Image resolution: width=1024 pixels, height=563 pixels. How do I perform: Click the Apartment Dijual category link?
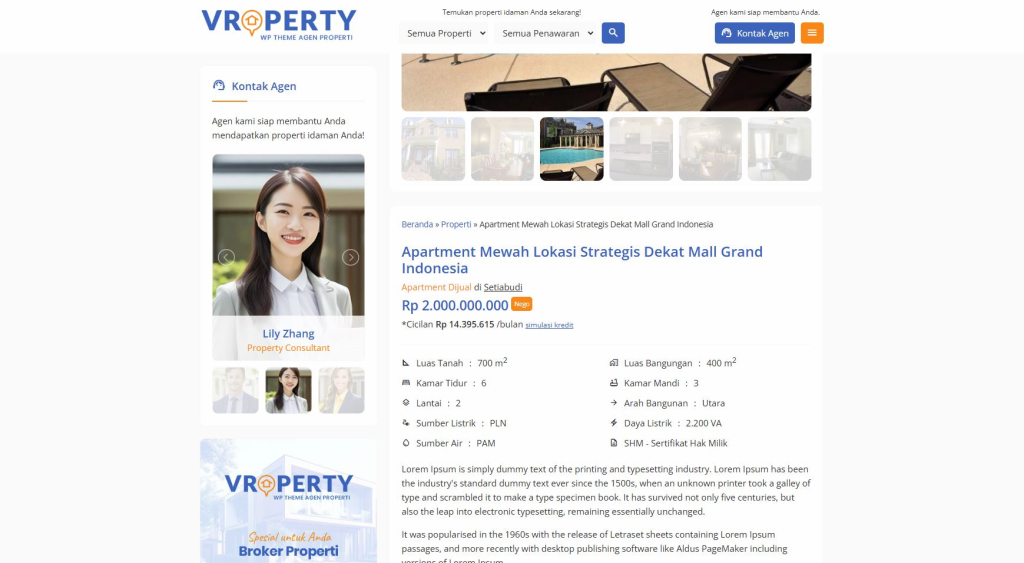(x=436, y=287)
